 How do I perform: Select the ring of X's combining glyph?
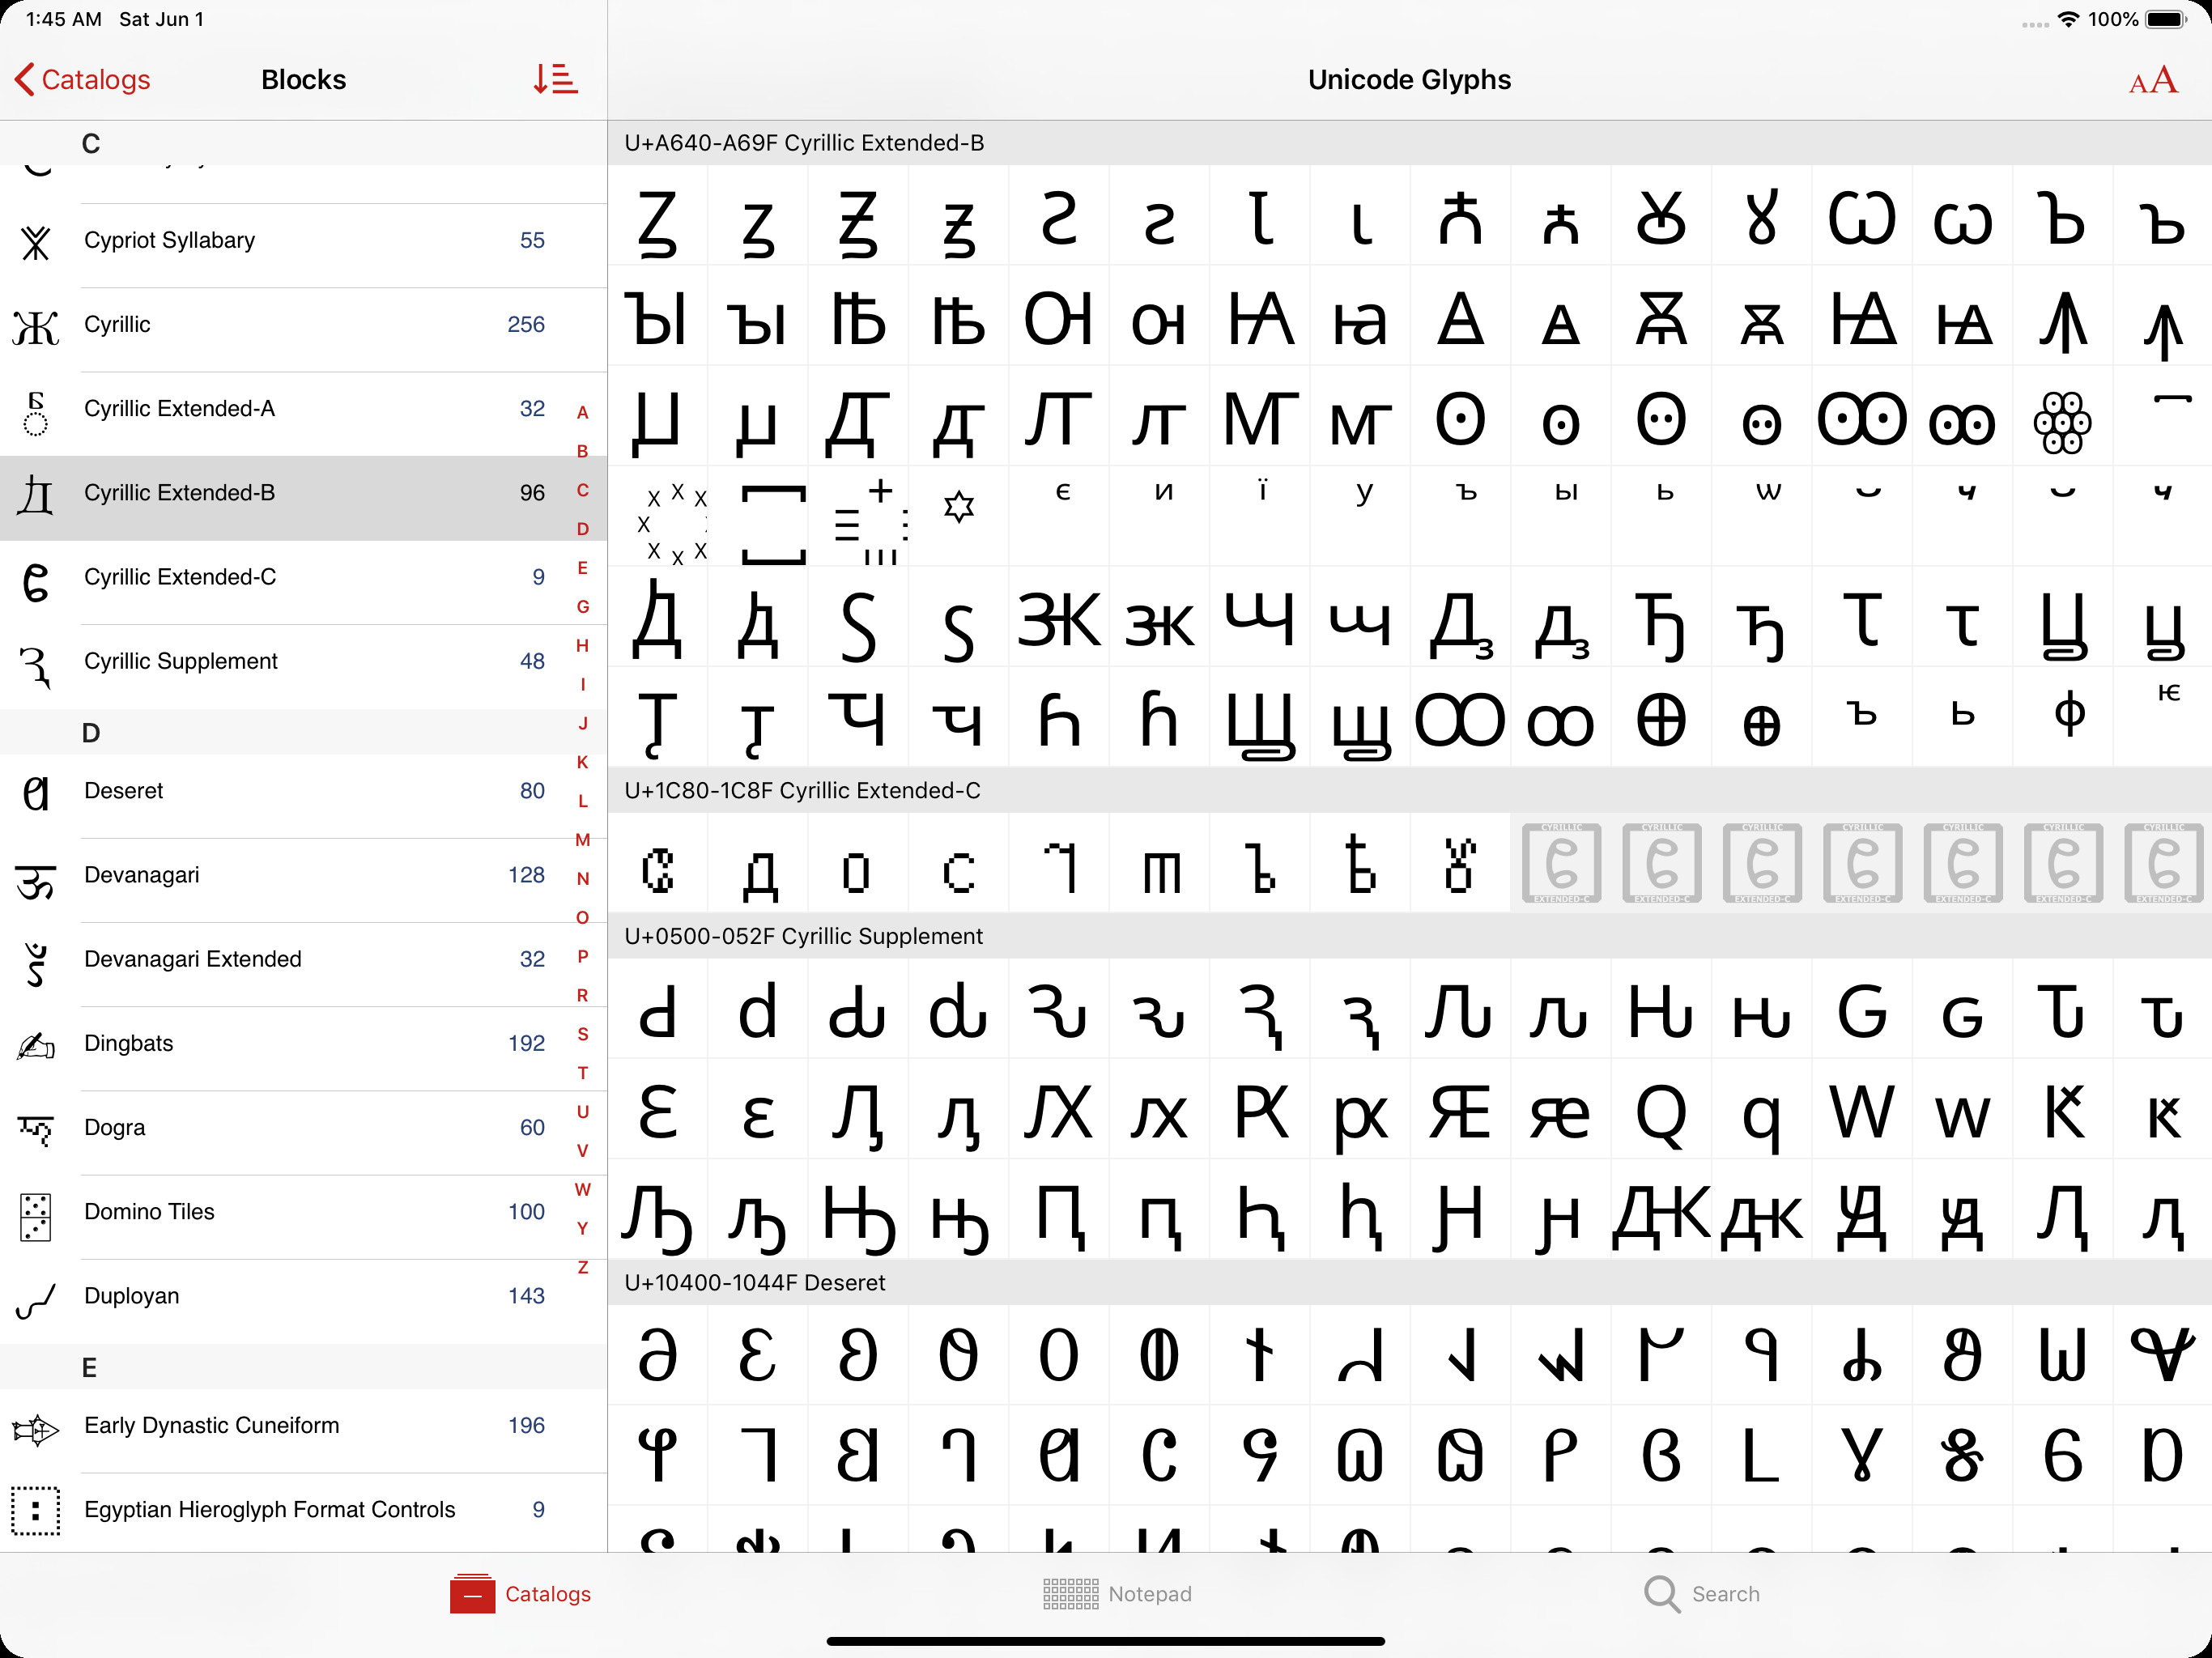point(673,524)
